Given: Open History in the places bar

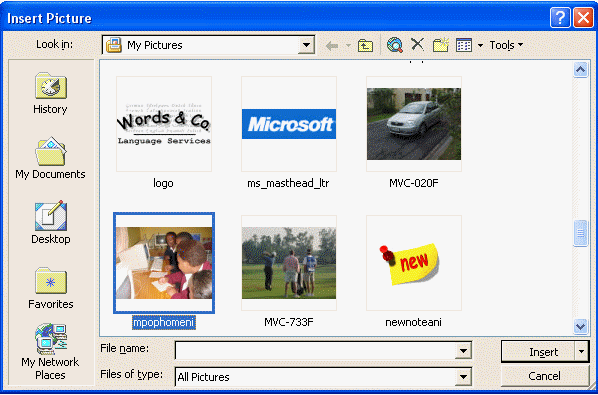Looking at the screenshot, I should (x=50, y=93).
